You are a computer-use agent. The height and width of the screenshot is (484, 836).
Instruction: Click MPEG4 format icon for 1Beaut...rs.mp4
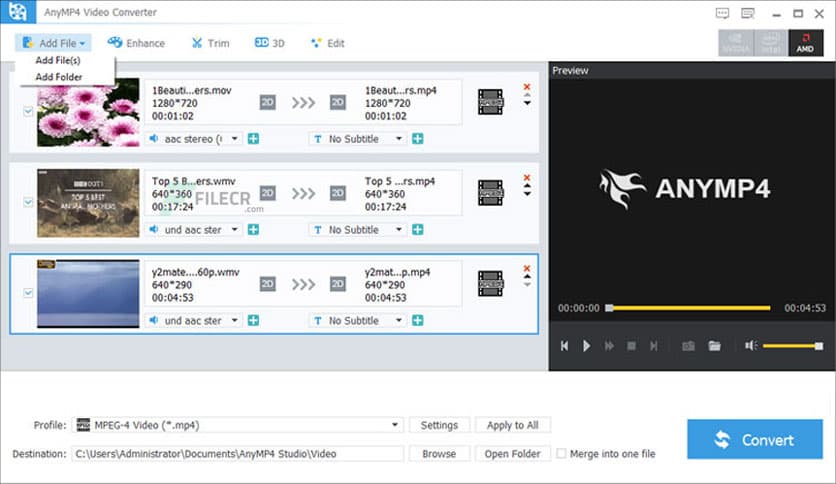(491, 102)
